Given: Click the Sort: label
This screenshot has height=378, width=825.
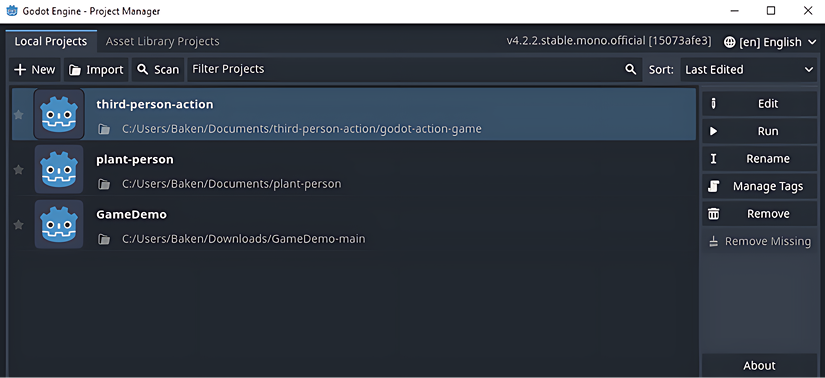Looking at the screenshot, I should (x=661, y=69).
